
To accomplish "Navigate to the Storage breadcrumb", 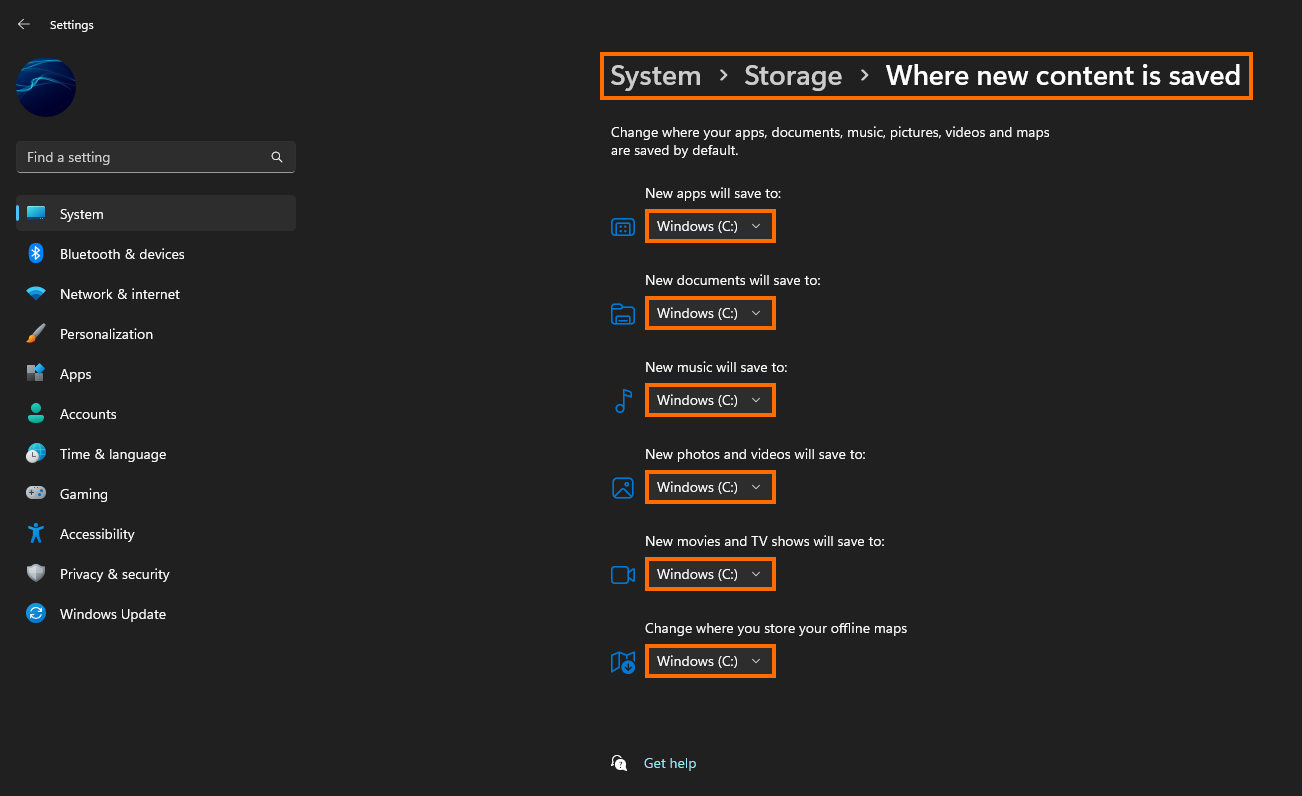I will coord(793,76).
